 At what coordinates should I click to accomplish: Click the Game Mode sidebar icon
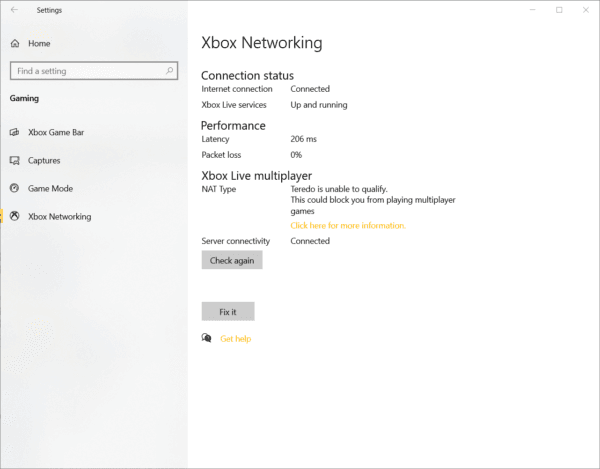15,188
